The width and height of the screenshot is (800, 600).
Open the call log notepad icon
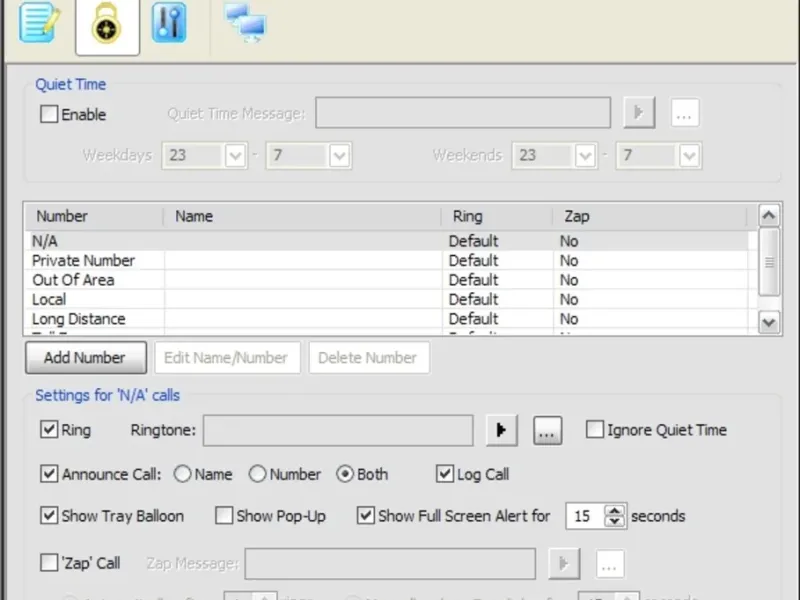pos(39,22)
